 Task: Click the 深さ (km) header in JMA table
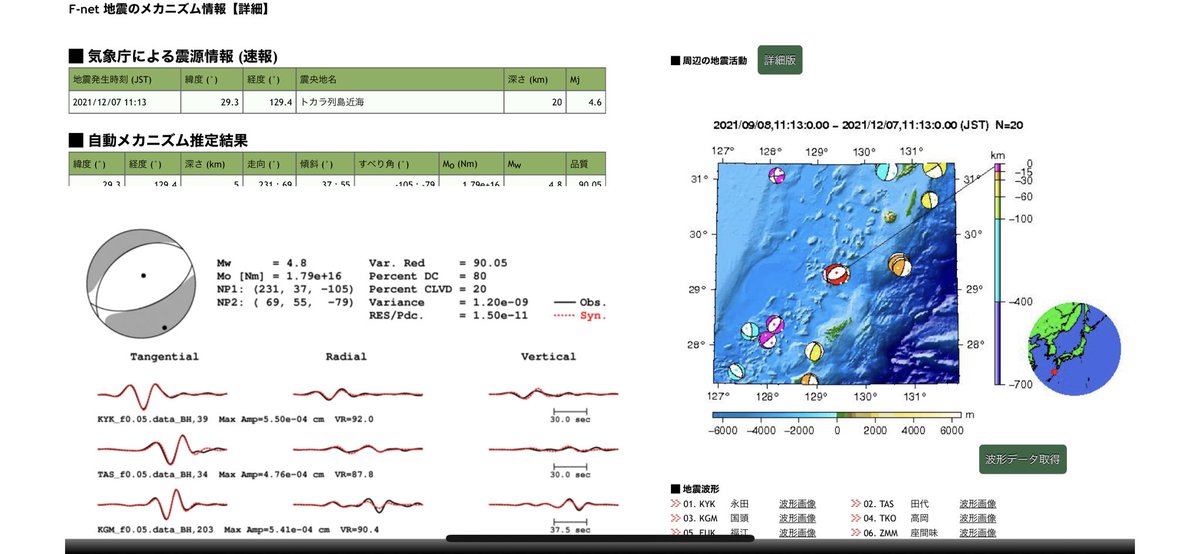click(535, 79)
